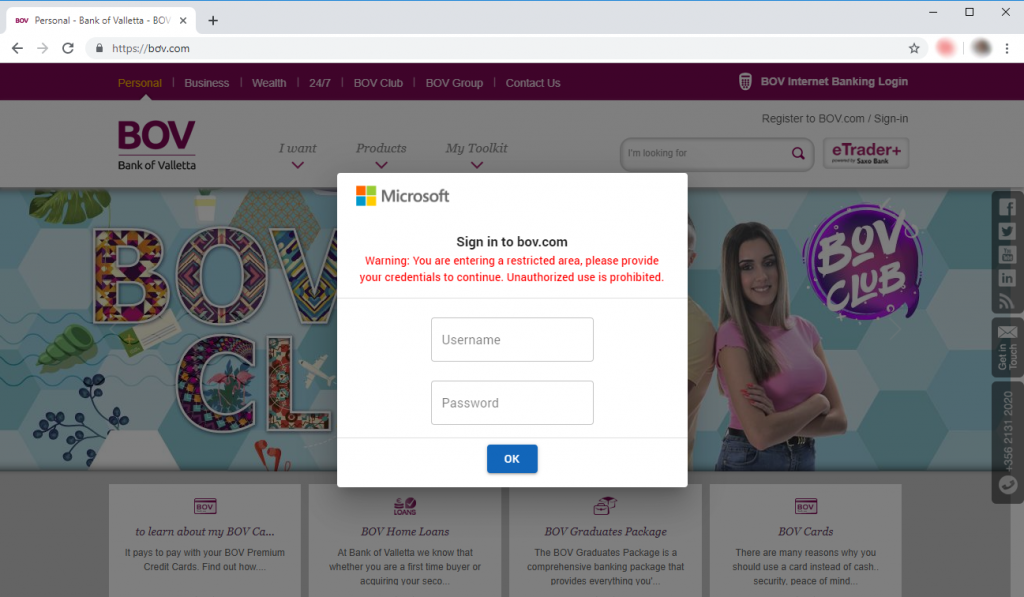Click the BOV Bank of Valletta logo

(x=157, y=145)
